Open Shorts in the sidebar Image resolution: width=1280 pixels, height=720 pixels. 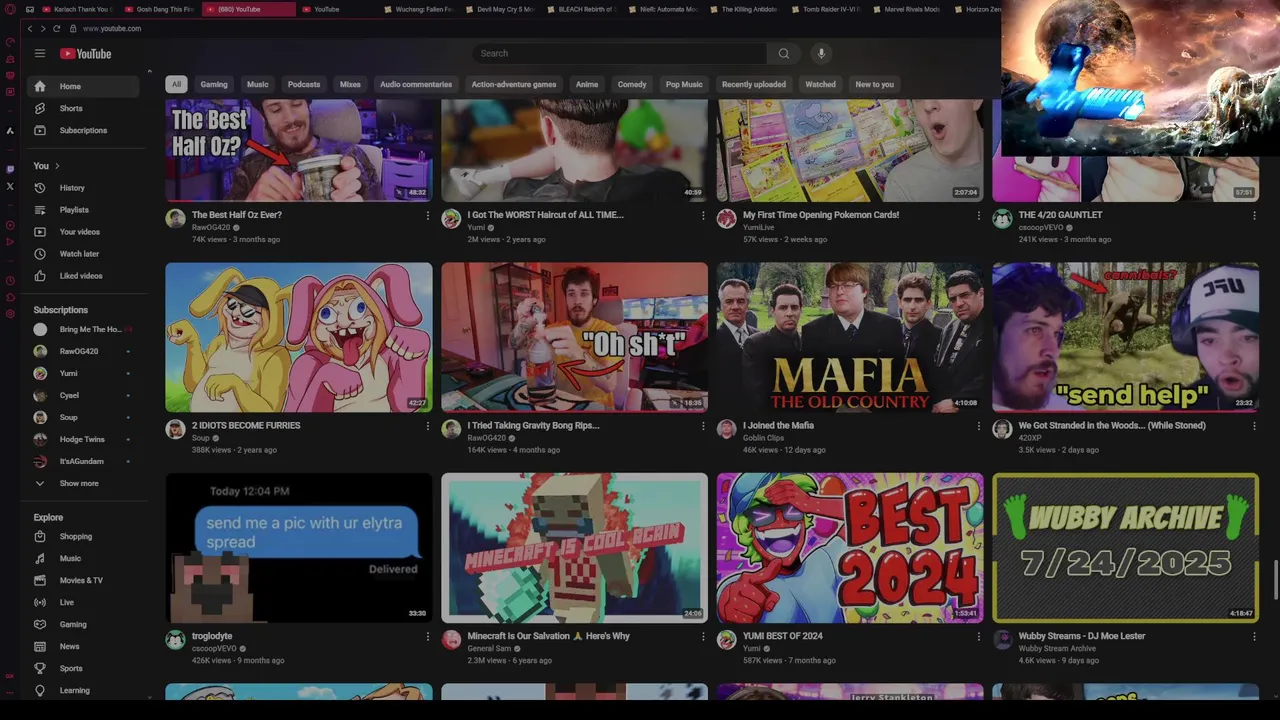click(83, 108)
